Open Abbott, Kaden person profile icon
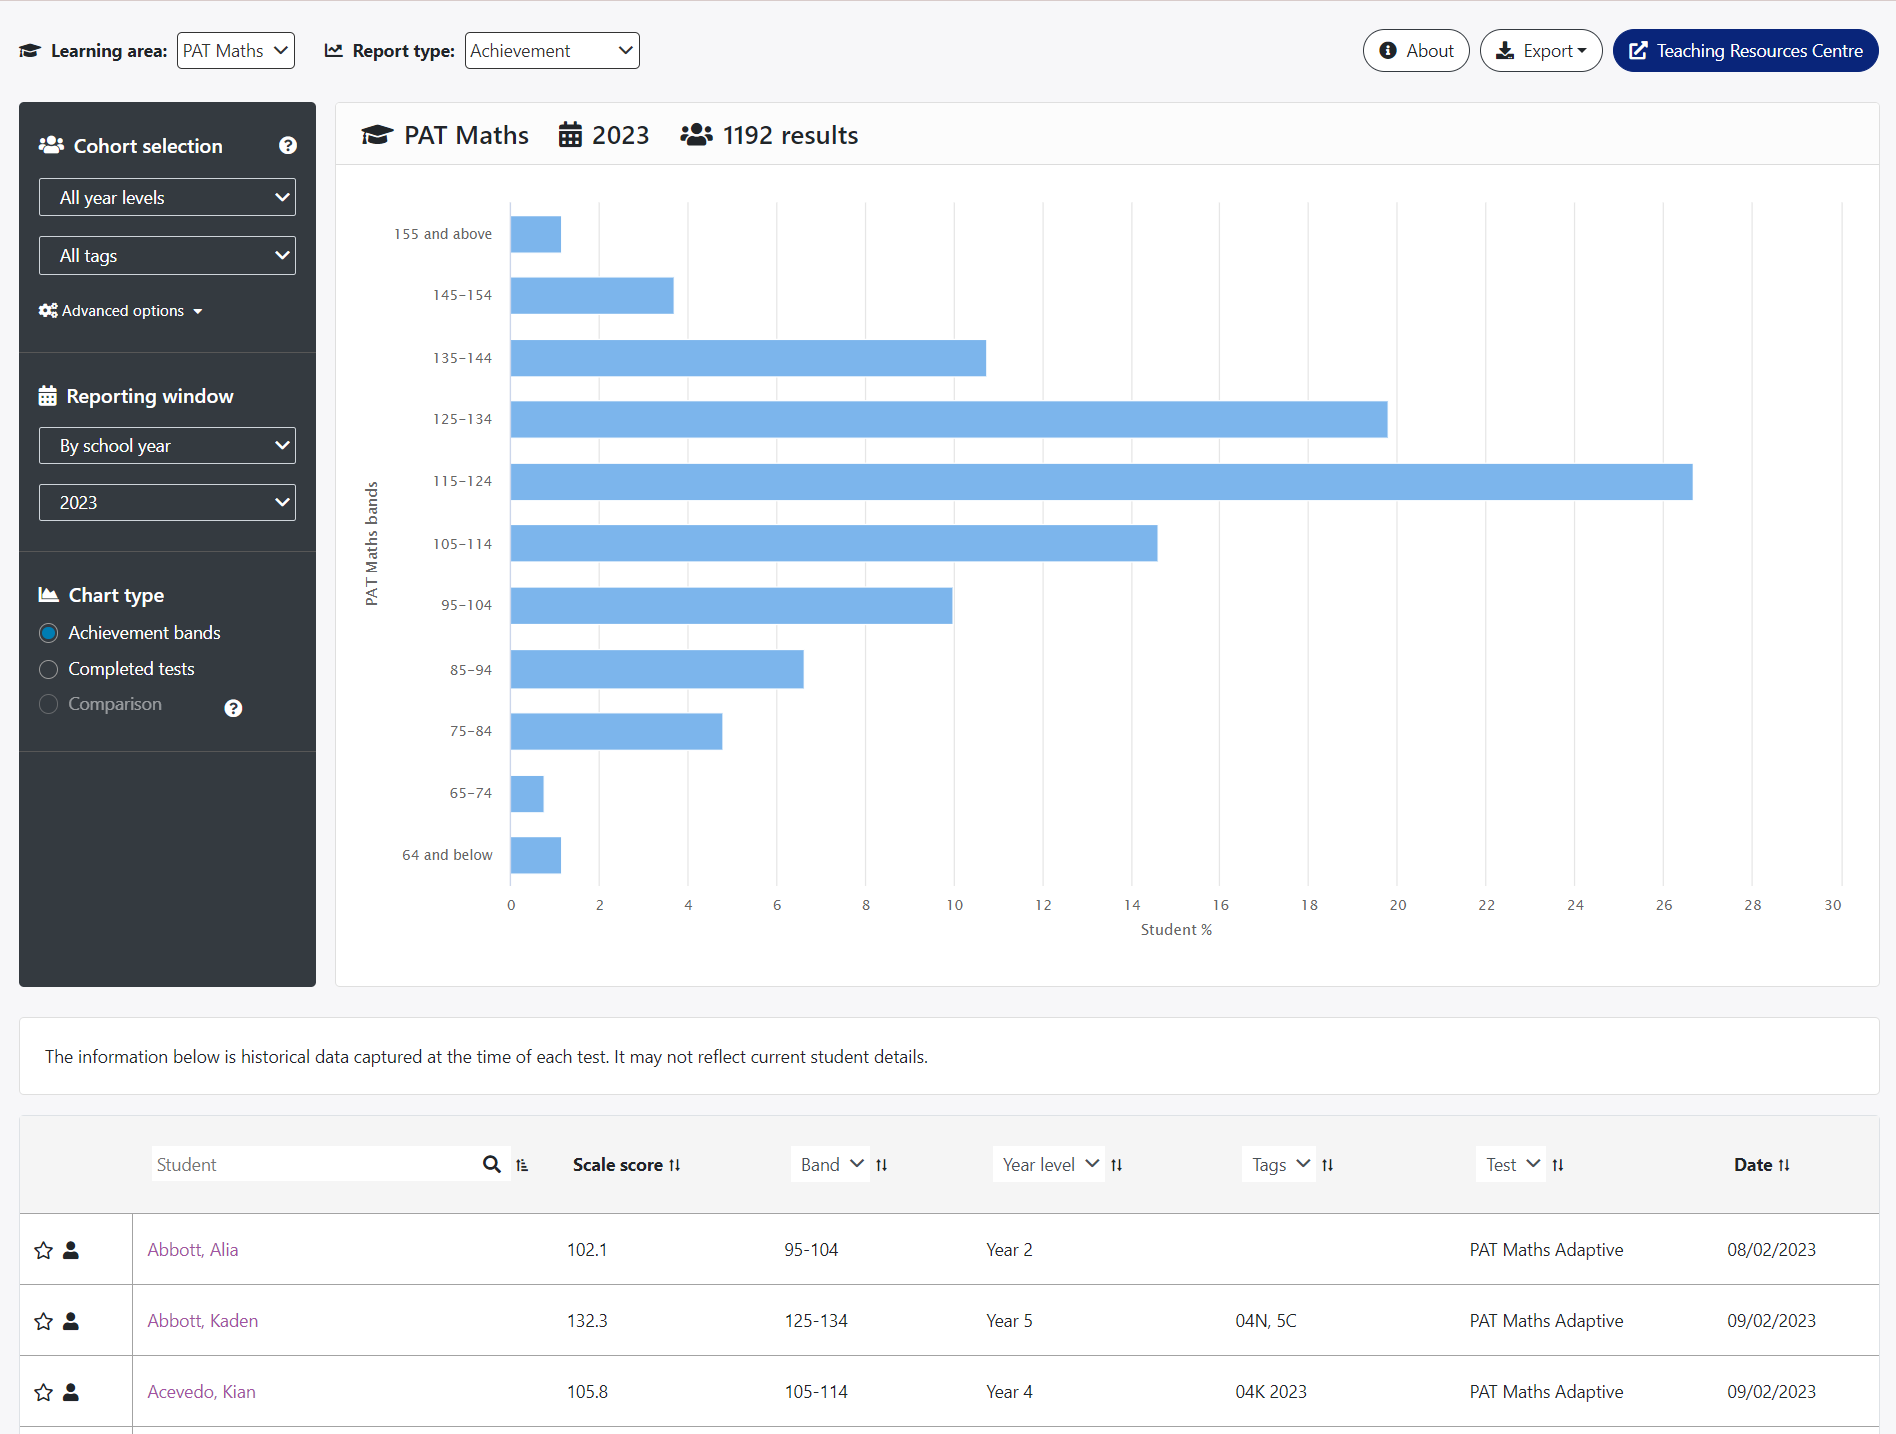Viewport: 1896px width, 1434px height. point(71,1321)
